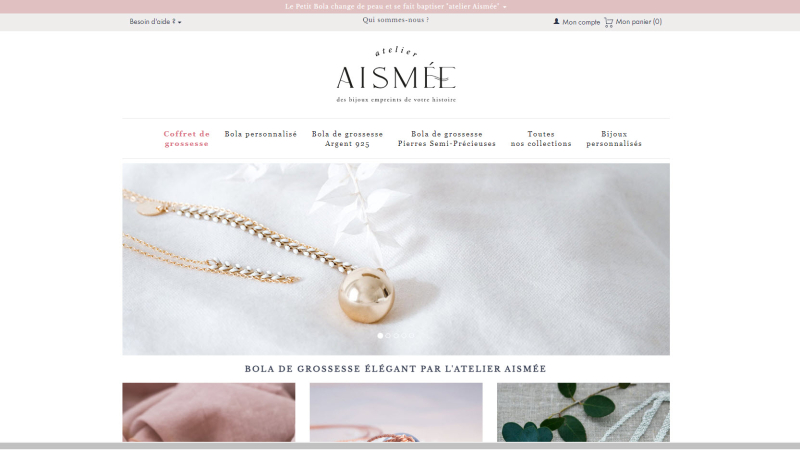The height and width of the screenshot is (450, 800).
Task: Click the gold bola necklace banner image
Action: [x=396, y=259]
